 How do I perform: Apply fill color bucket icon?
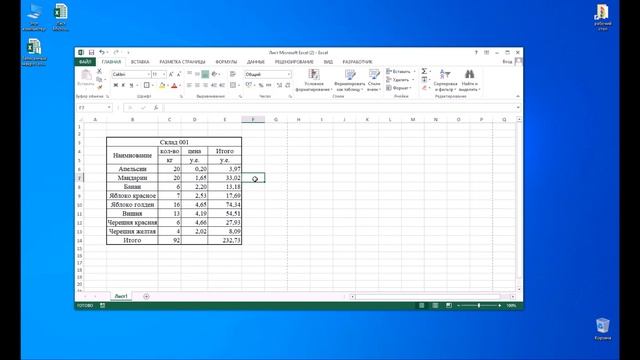pos(162,85)
